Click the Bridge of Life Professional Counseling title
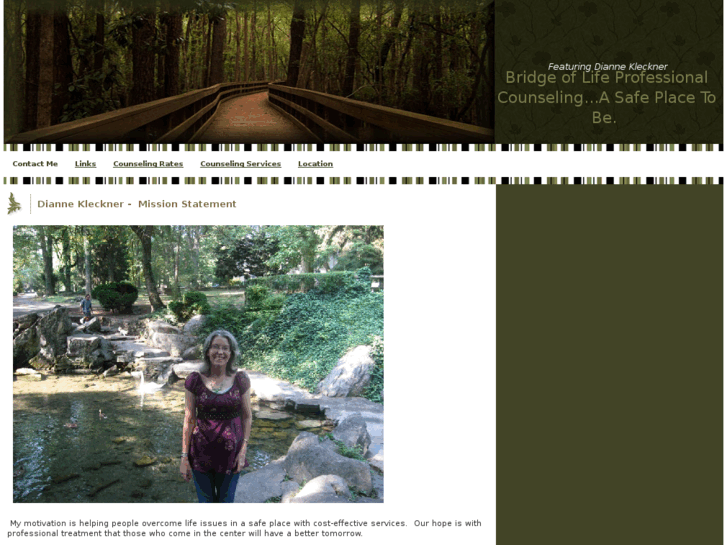This screenshot has width=727, height=545. 606,97
